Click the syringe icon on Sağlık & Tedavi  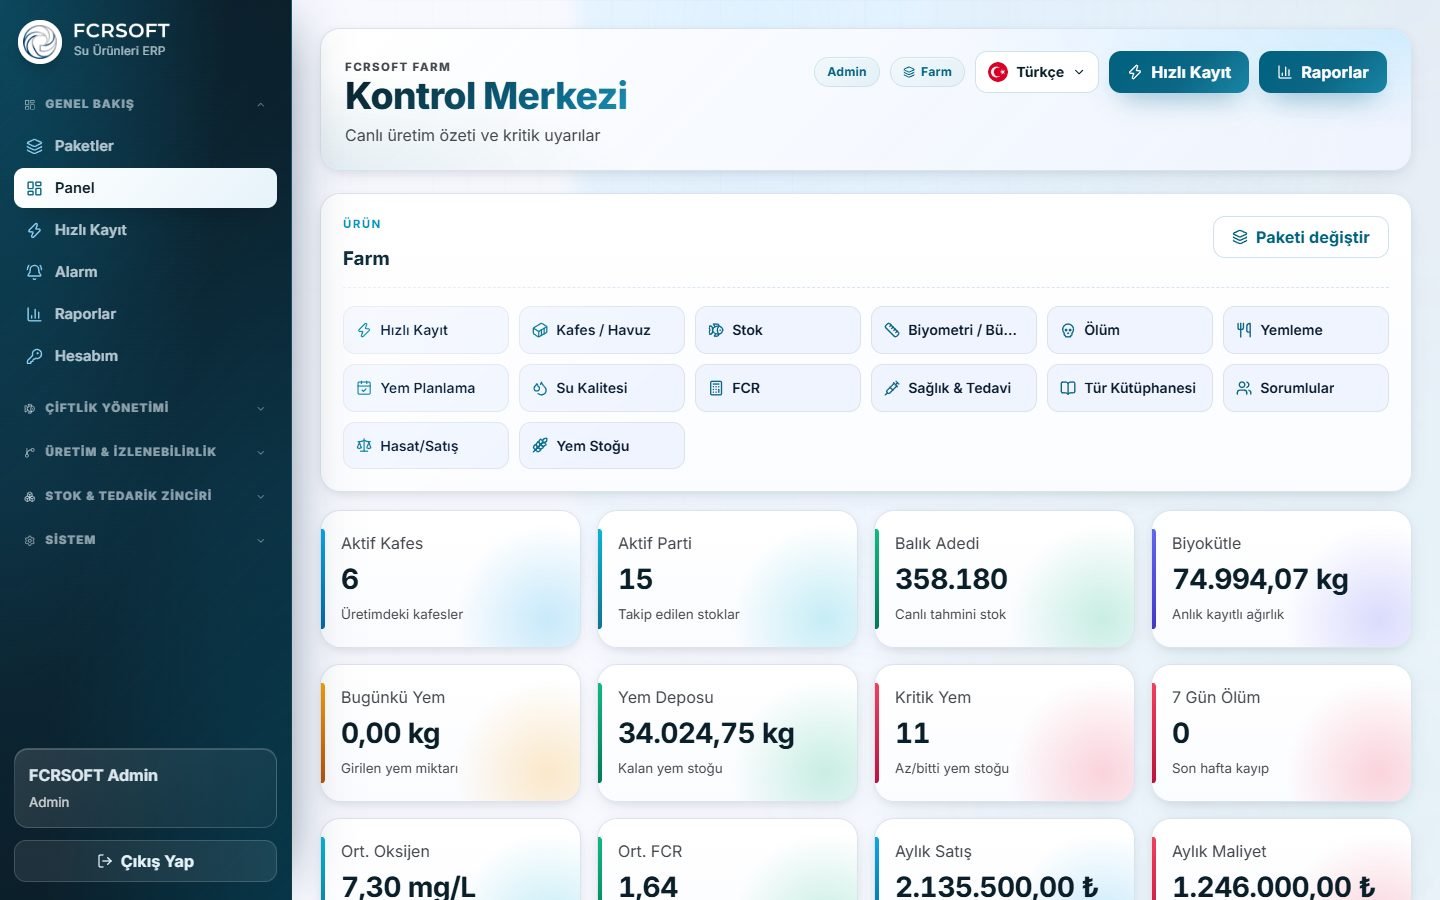pos(892,388)
